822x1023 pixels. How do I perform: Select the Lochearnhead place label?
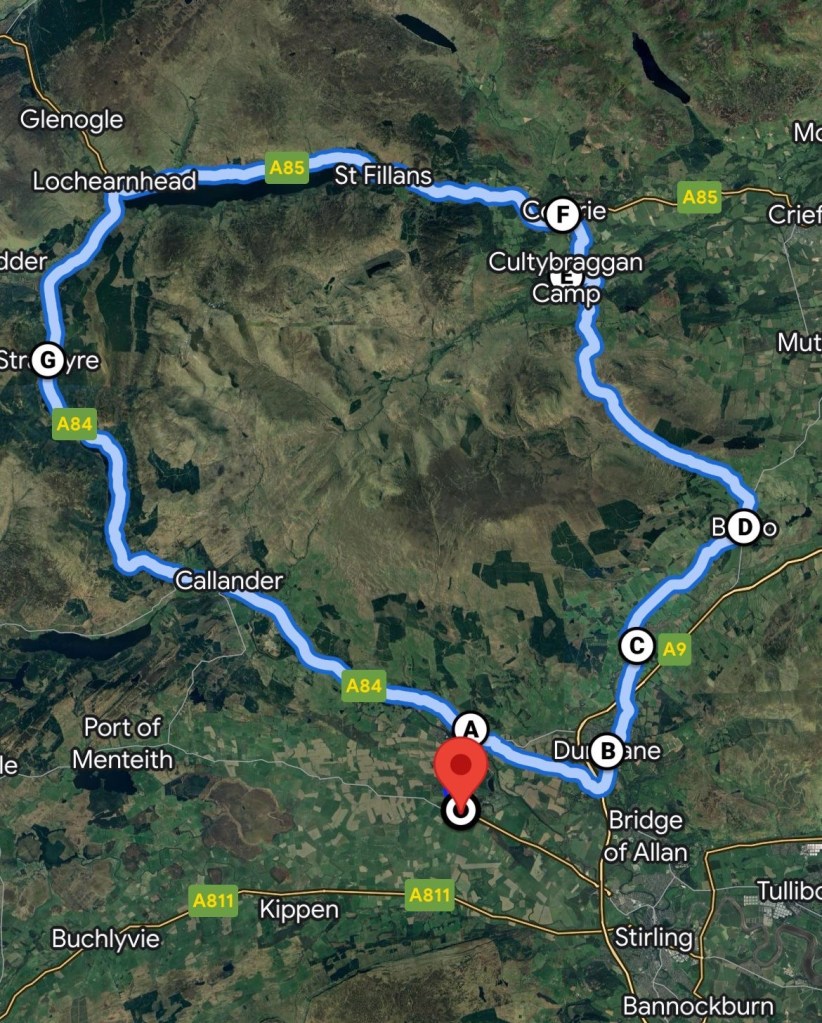[115, 181]
